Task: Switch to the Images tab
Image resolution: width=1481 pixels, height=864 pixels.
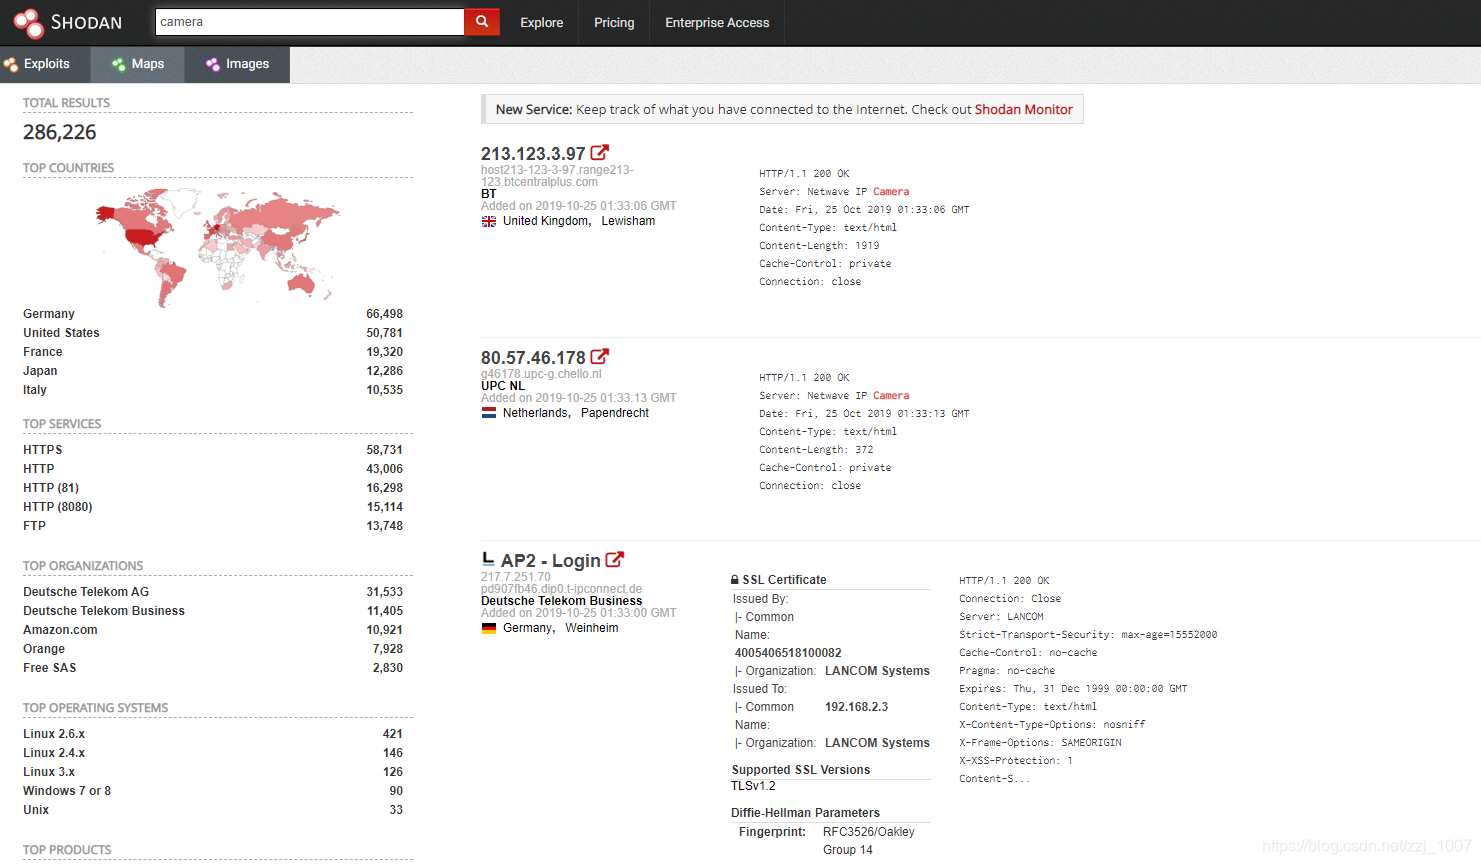Action: (x=238, y=64)
